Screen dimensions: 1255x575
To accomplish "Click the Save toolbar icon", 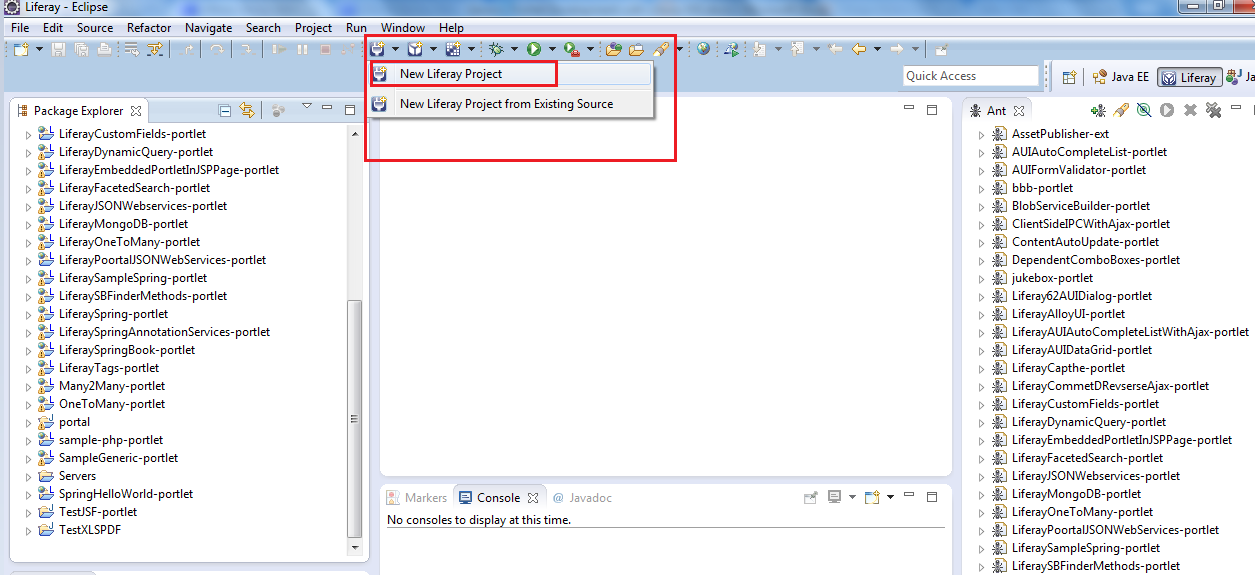I will coord(58,48).
